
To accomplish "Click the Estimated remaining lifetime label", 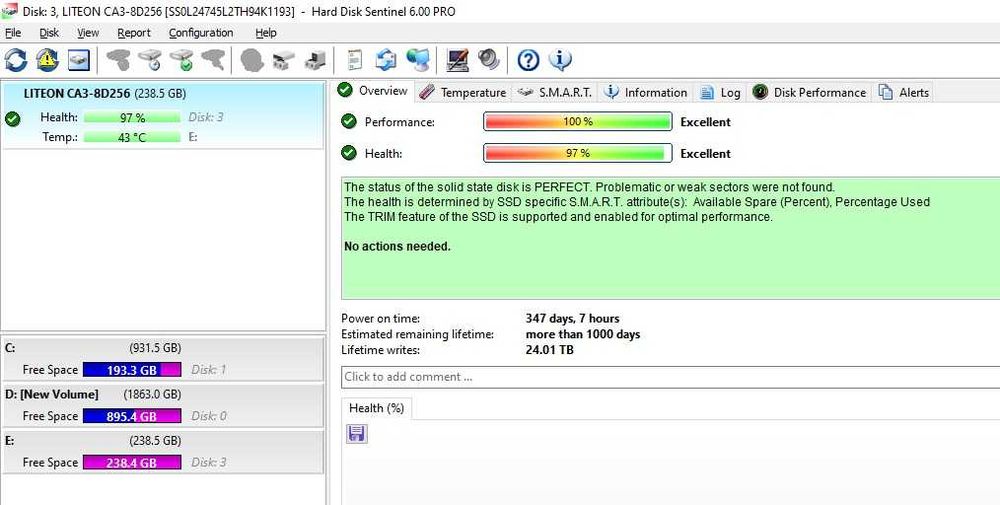I will (x=417, y=334).
